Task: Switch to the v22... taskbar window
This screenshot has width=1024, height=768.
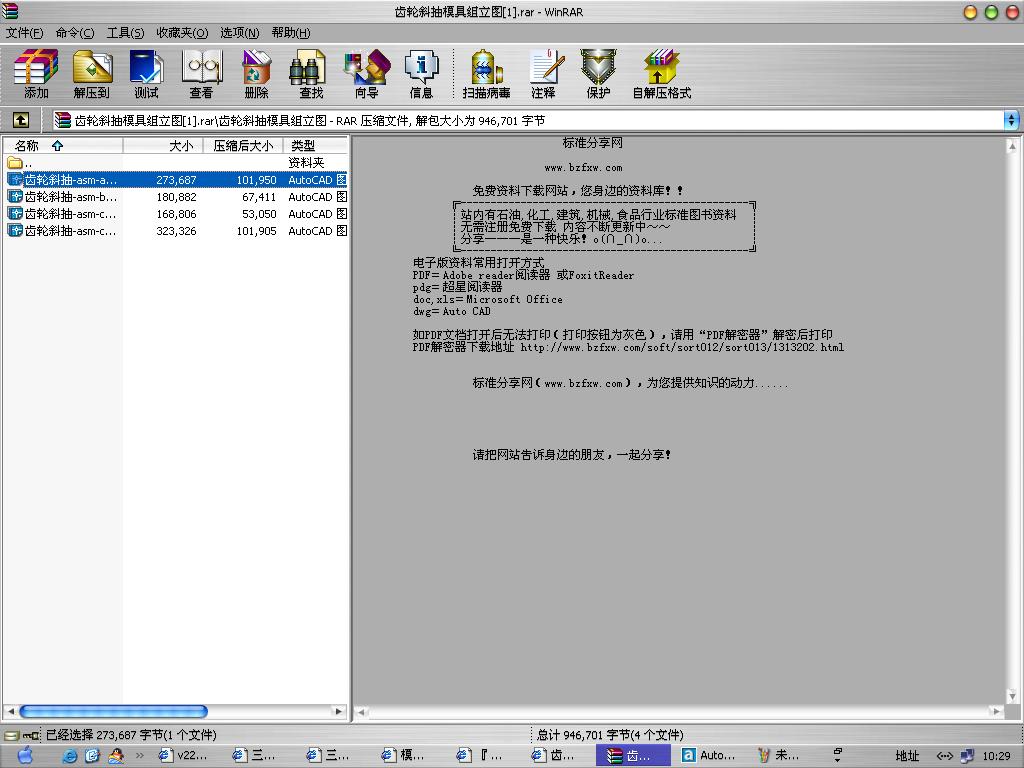Action: (183, 756)
